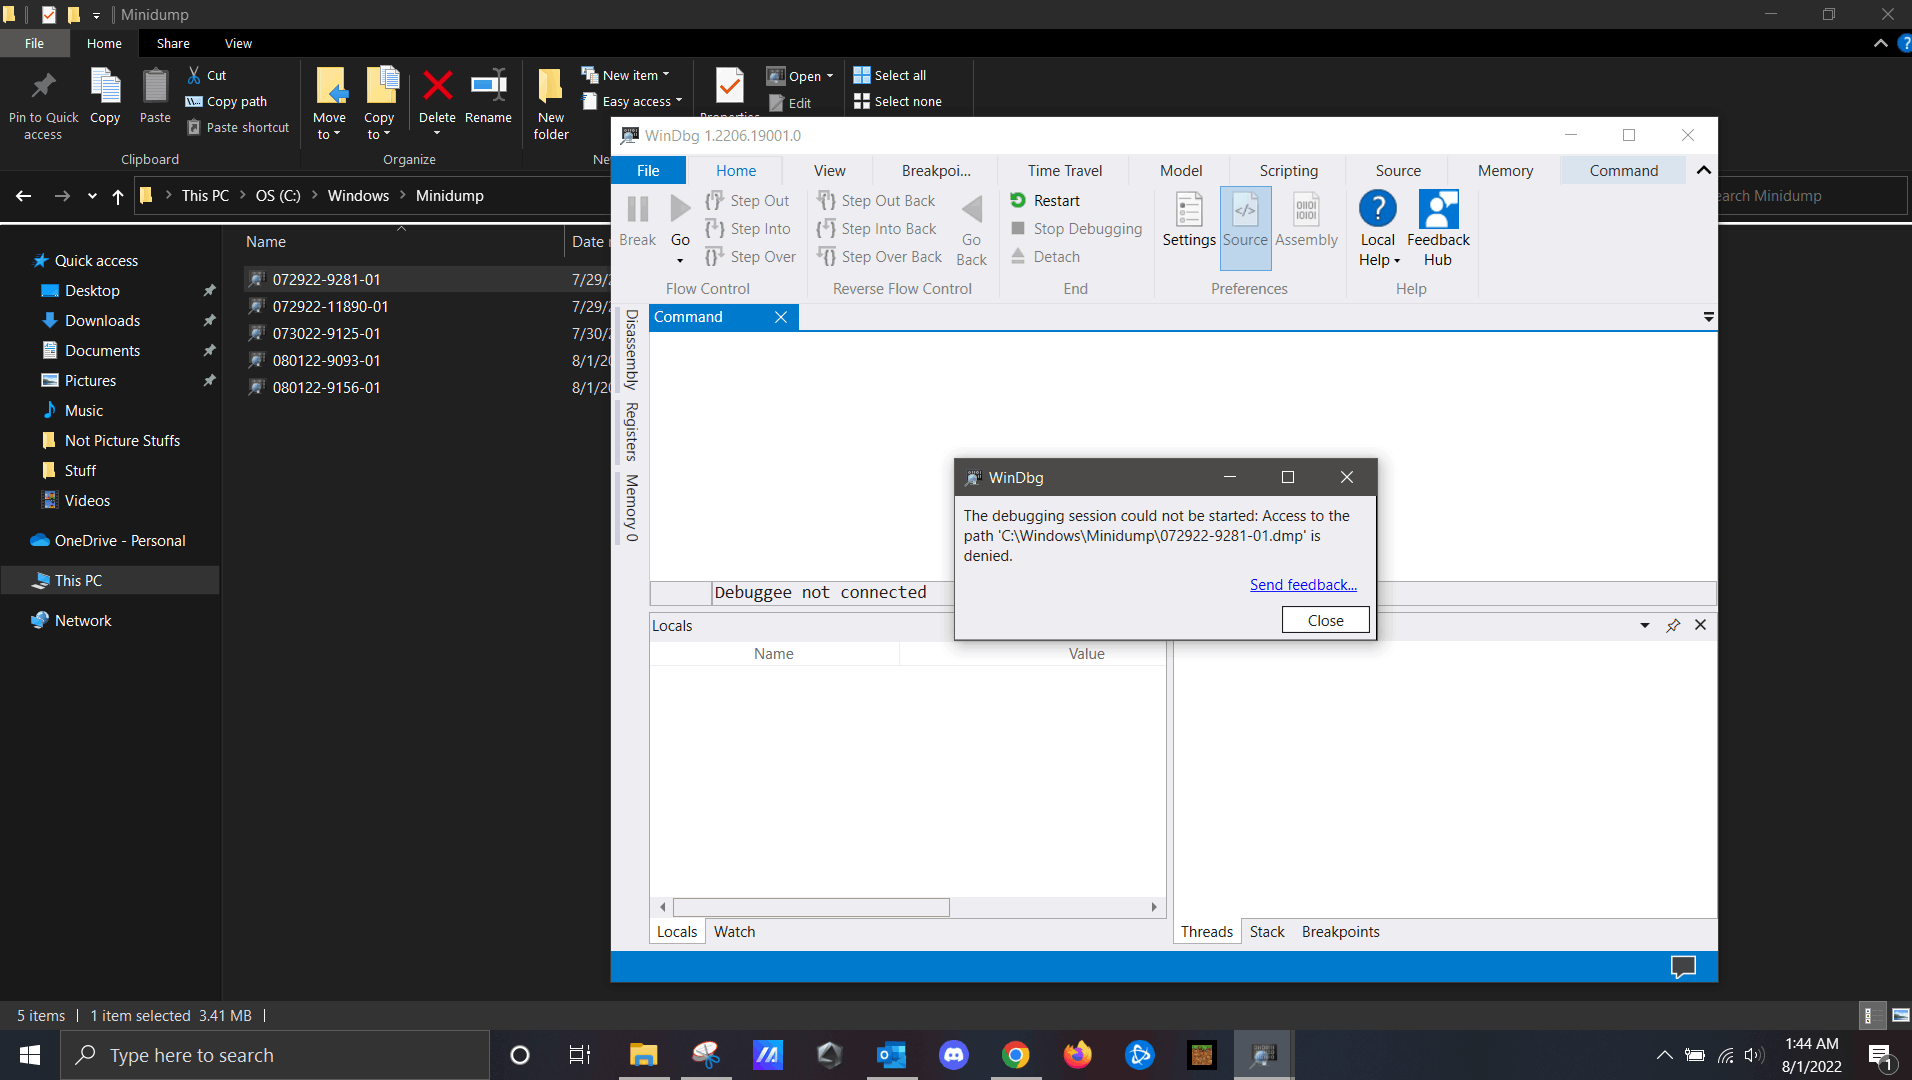Click Step Into Back in Reverse Flow
Image resolution: width=1912 pixels, height=1080 pixels.
(877, 229)
